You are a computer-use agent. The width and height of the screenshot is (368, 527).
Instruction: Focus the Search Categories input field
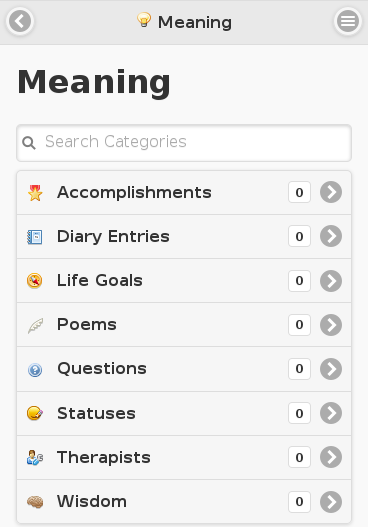[x=184, y=143]
